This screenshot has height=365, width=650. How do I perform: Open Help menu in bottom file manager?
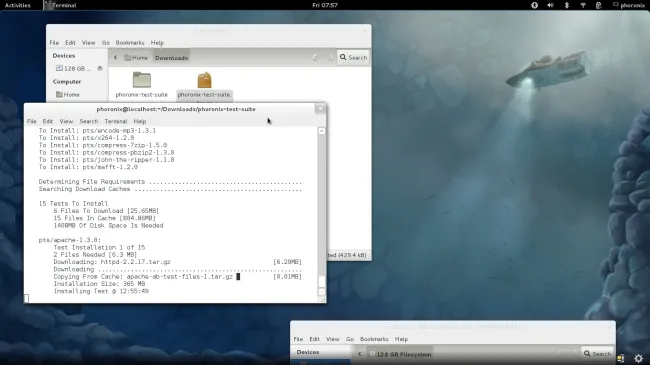tap(401, 339)
